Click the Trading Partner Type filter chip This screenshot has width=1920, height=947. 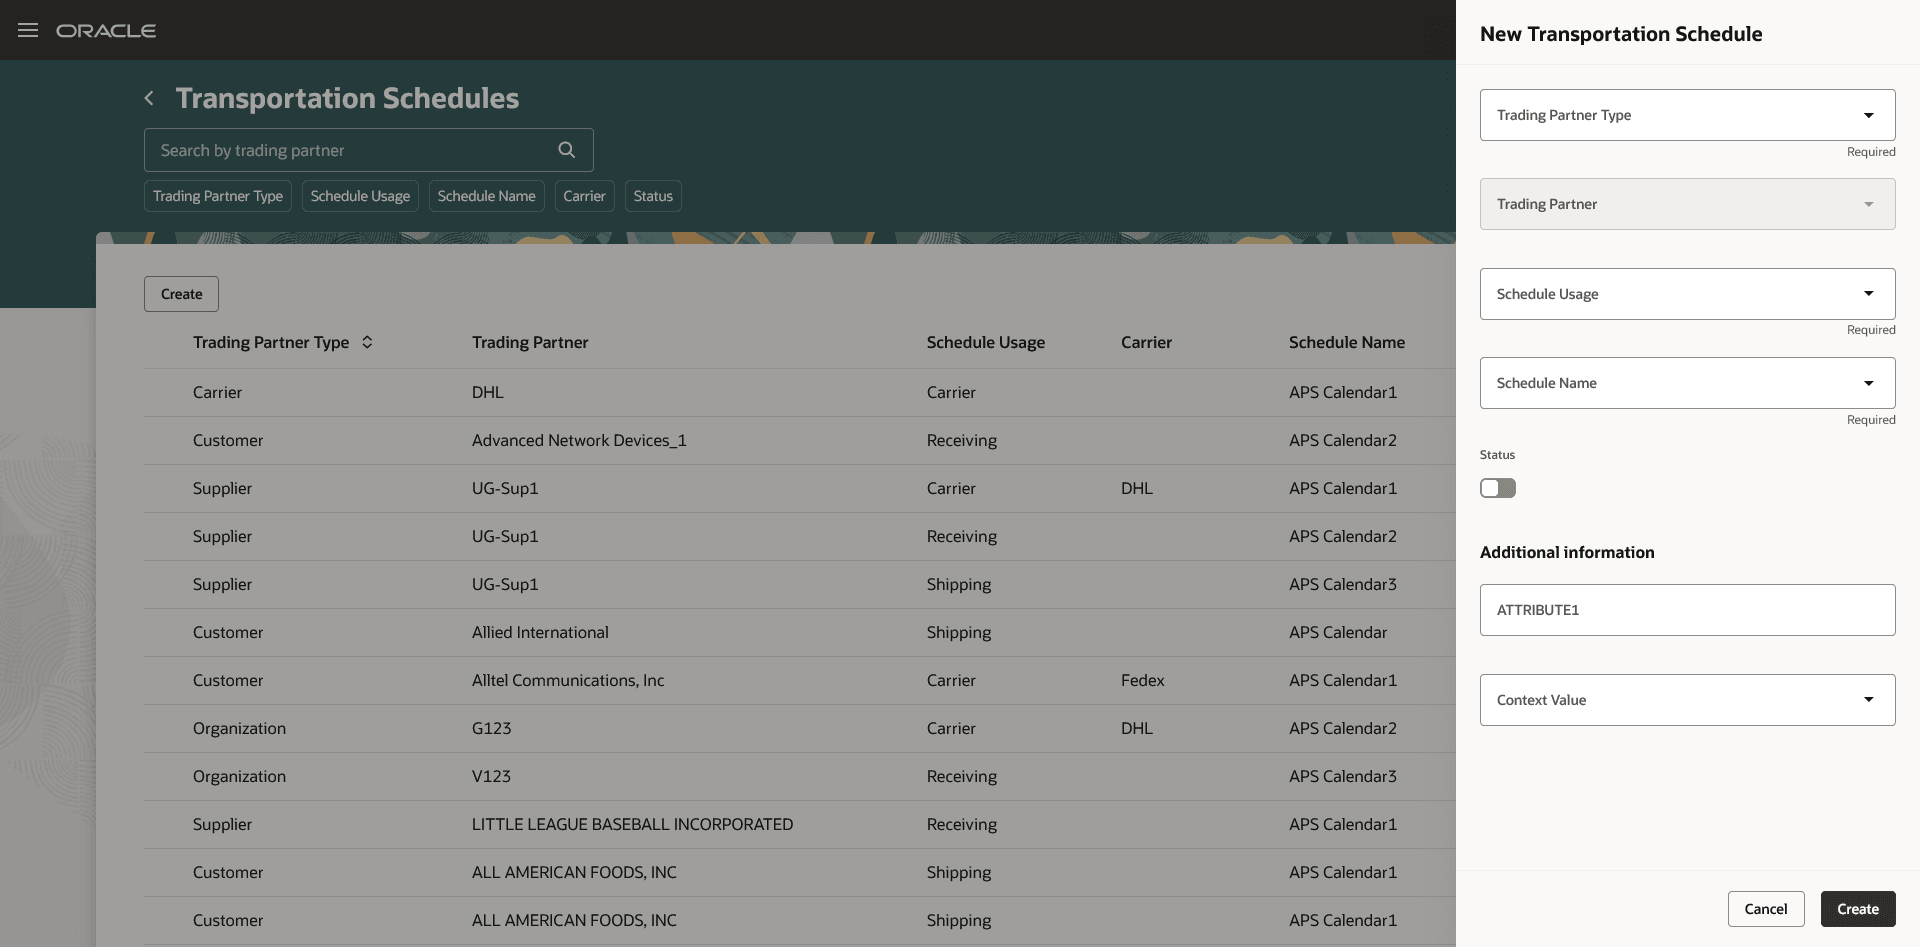coord(217,195)
